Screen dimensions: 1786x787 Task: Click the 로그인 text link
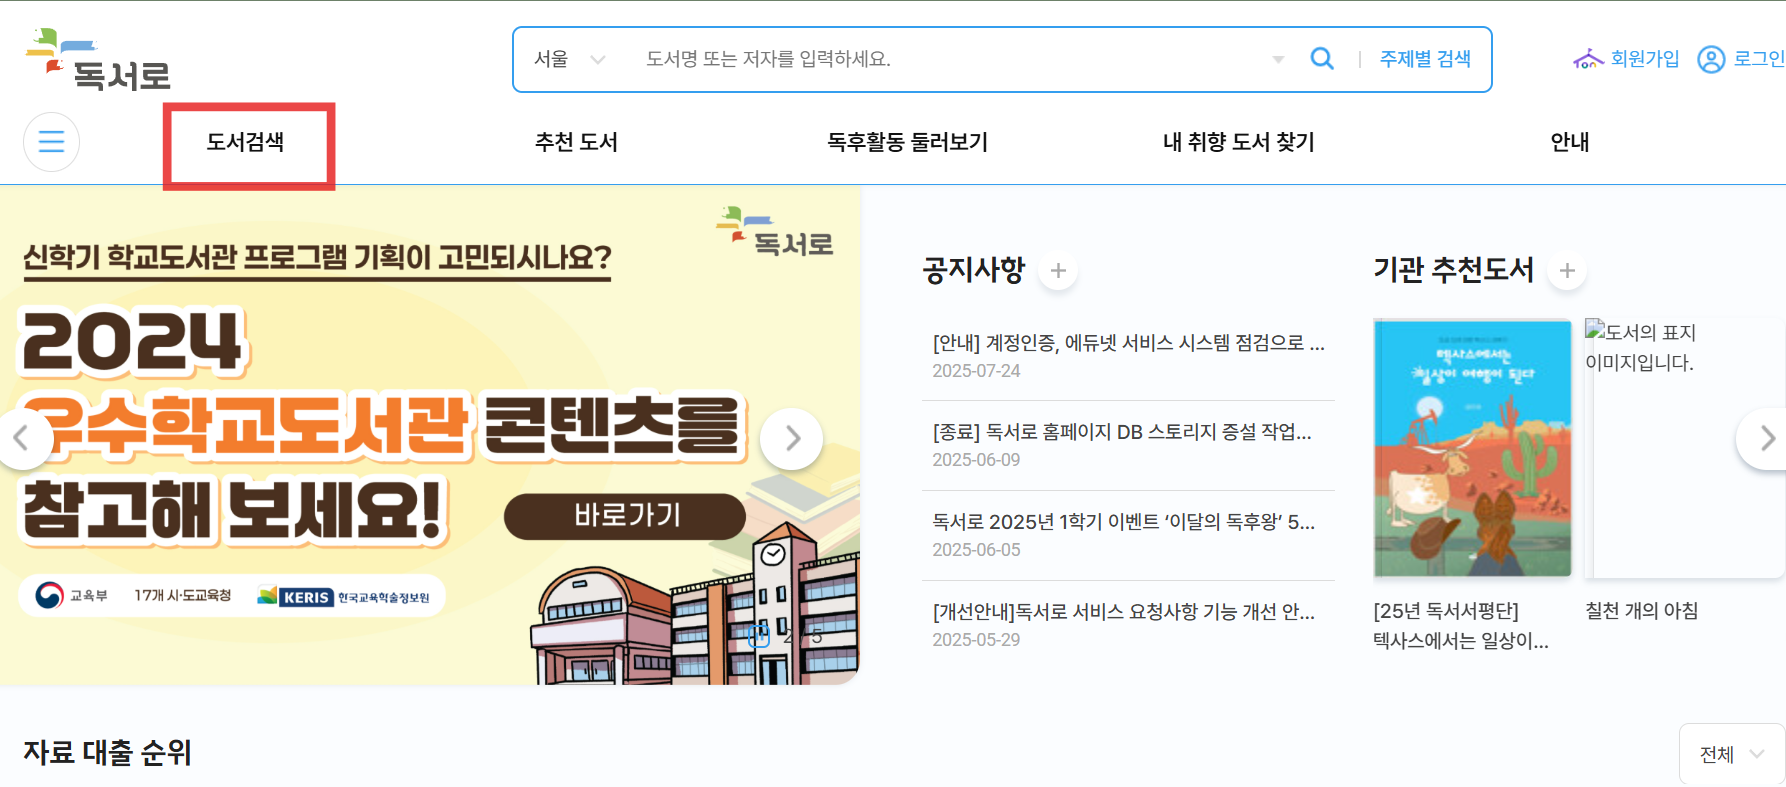[x=1759, y=59]
